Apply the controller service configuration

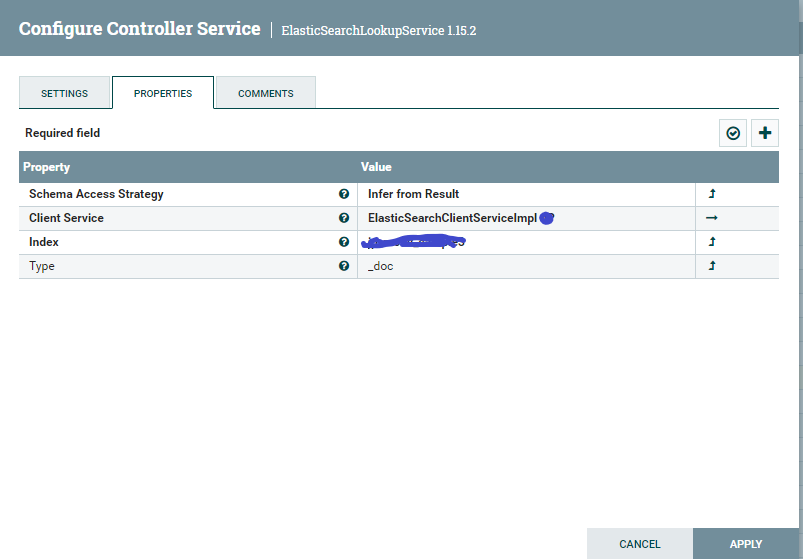[746, 544]
